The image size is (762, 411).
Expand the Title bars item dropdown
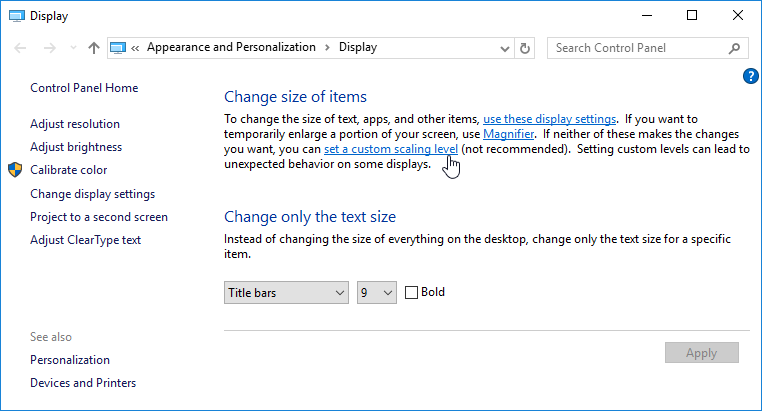click(x=286, y=292)
